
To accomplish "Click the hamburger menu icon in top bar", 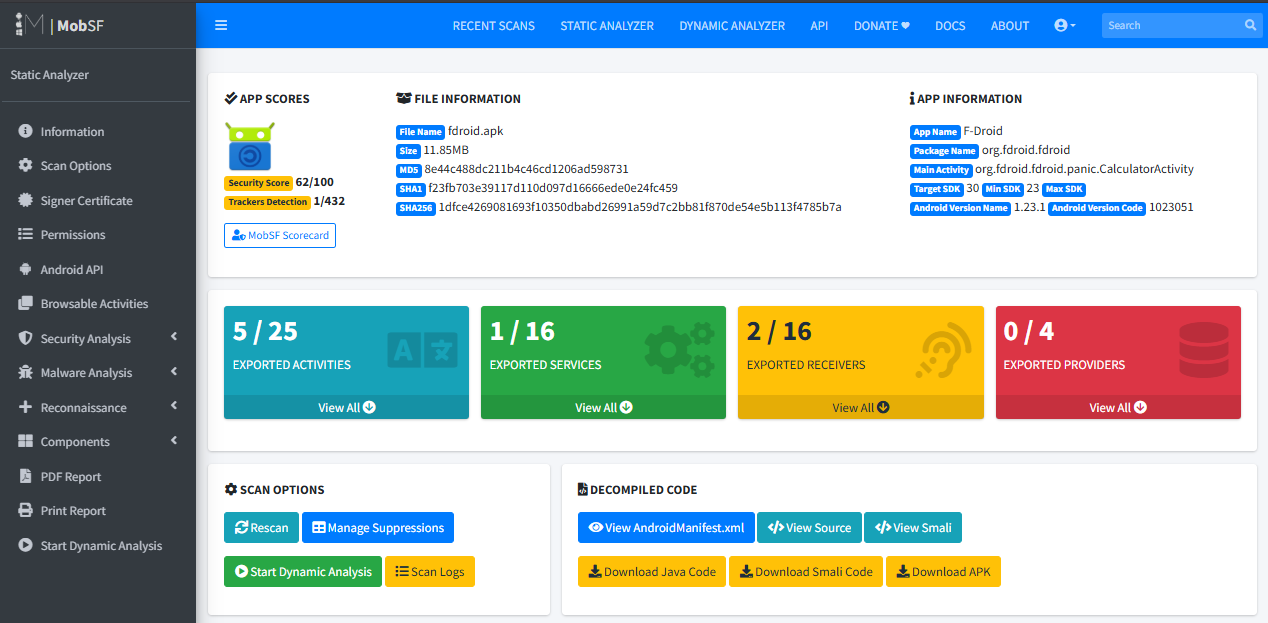I will [x=221, y=25].
